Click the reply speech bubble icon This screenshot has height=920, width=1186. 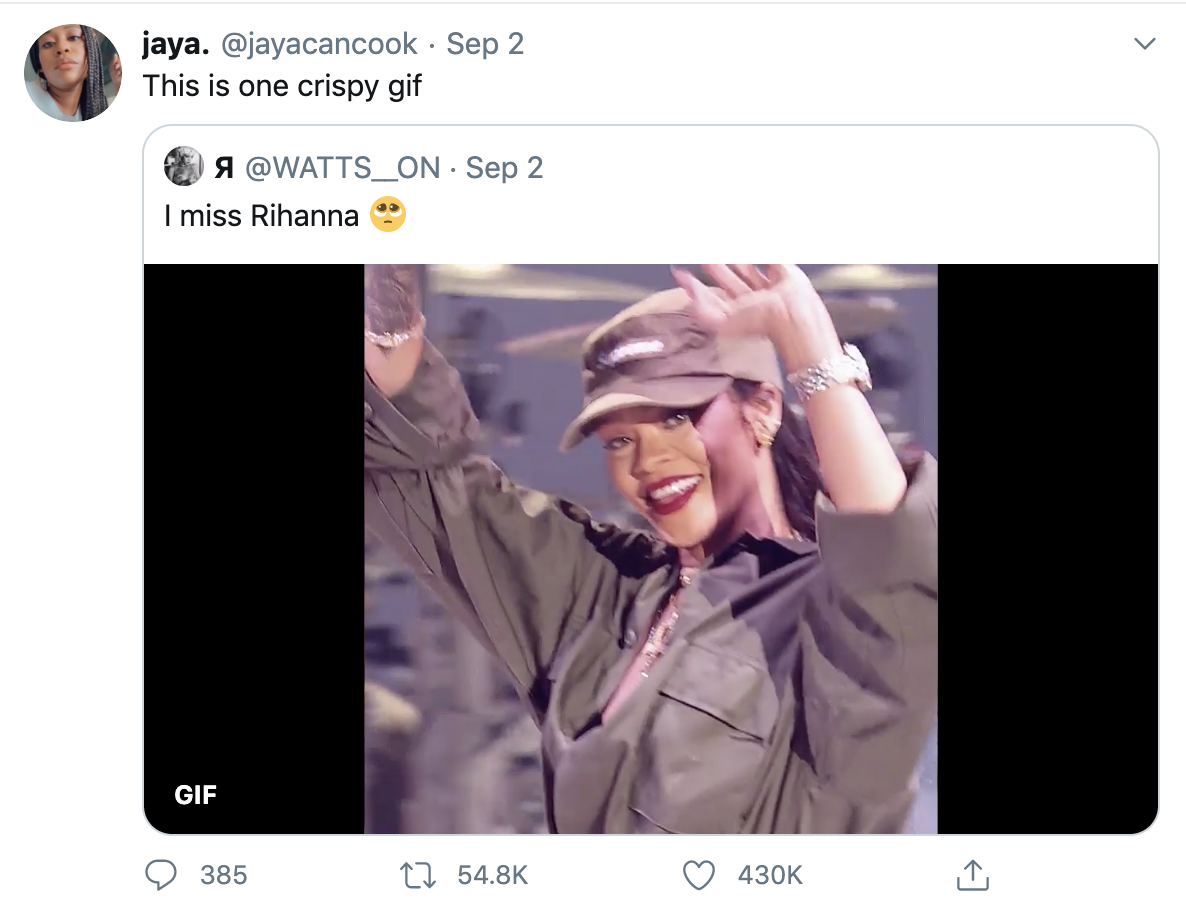(x=161, y=875)
